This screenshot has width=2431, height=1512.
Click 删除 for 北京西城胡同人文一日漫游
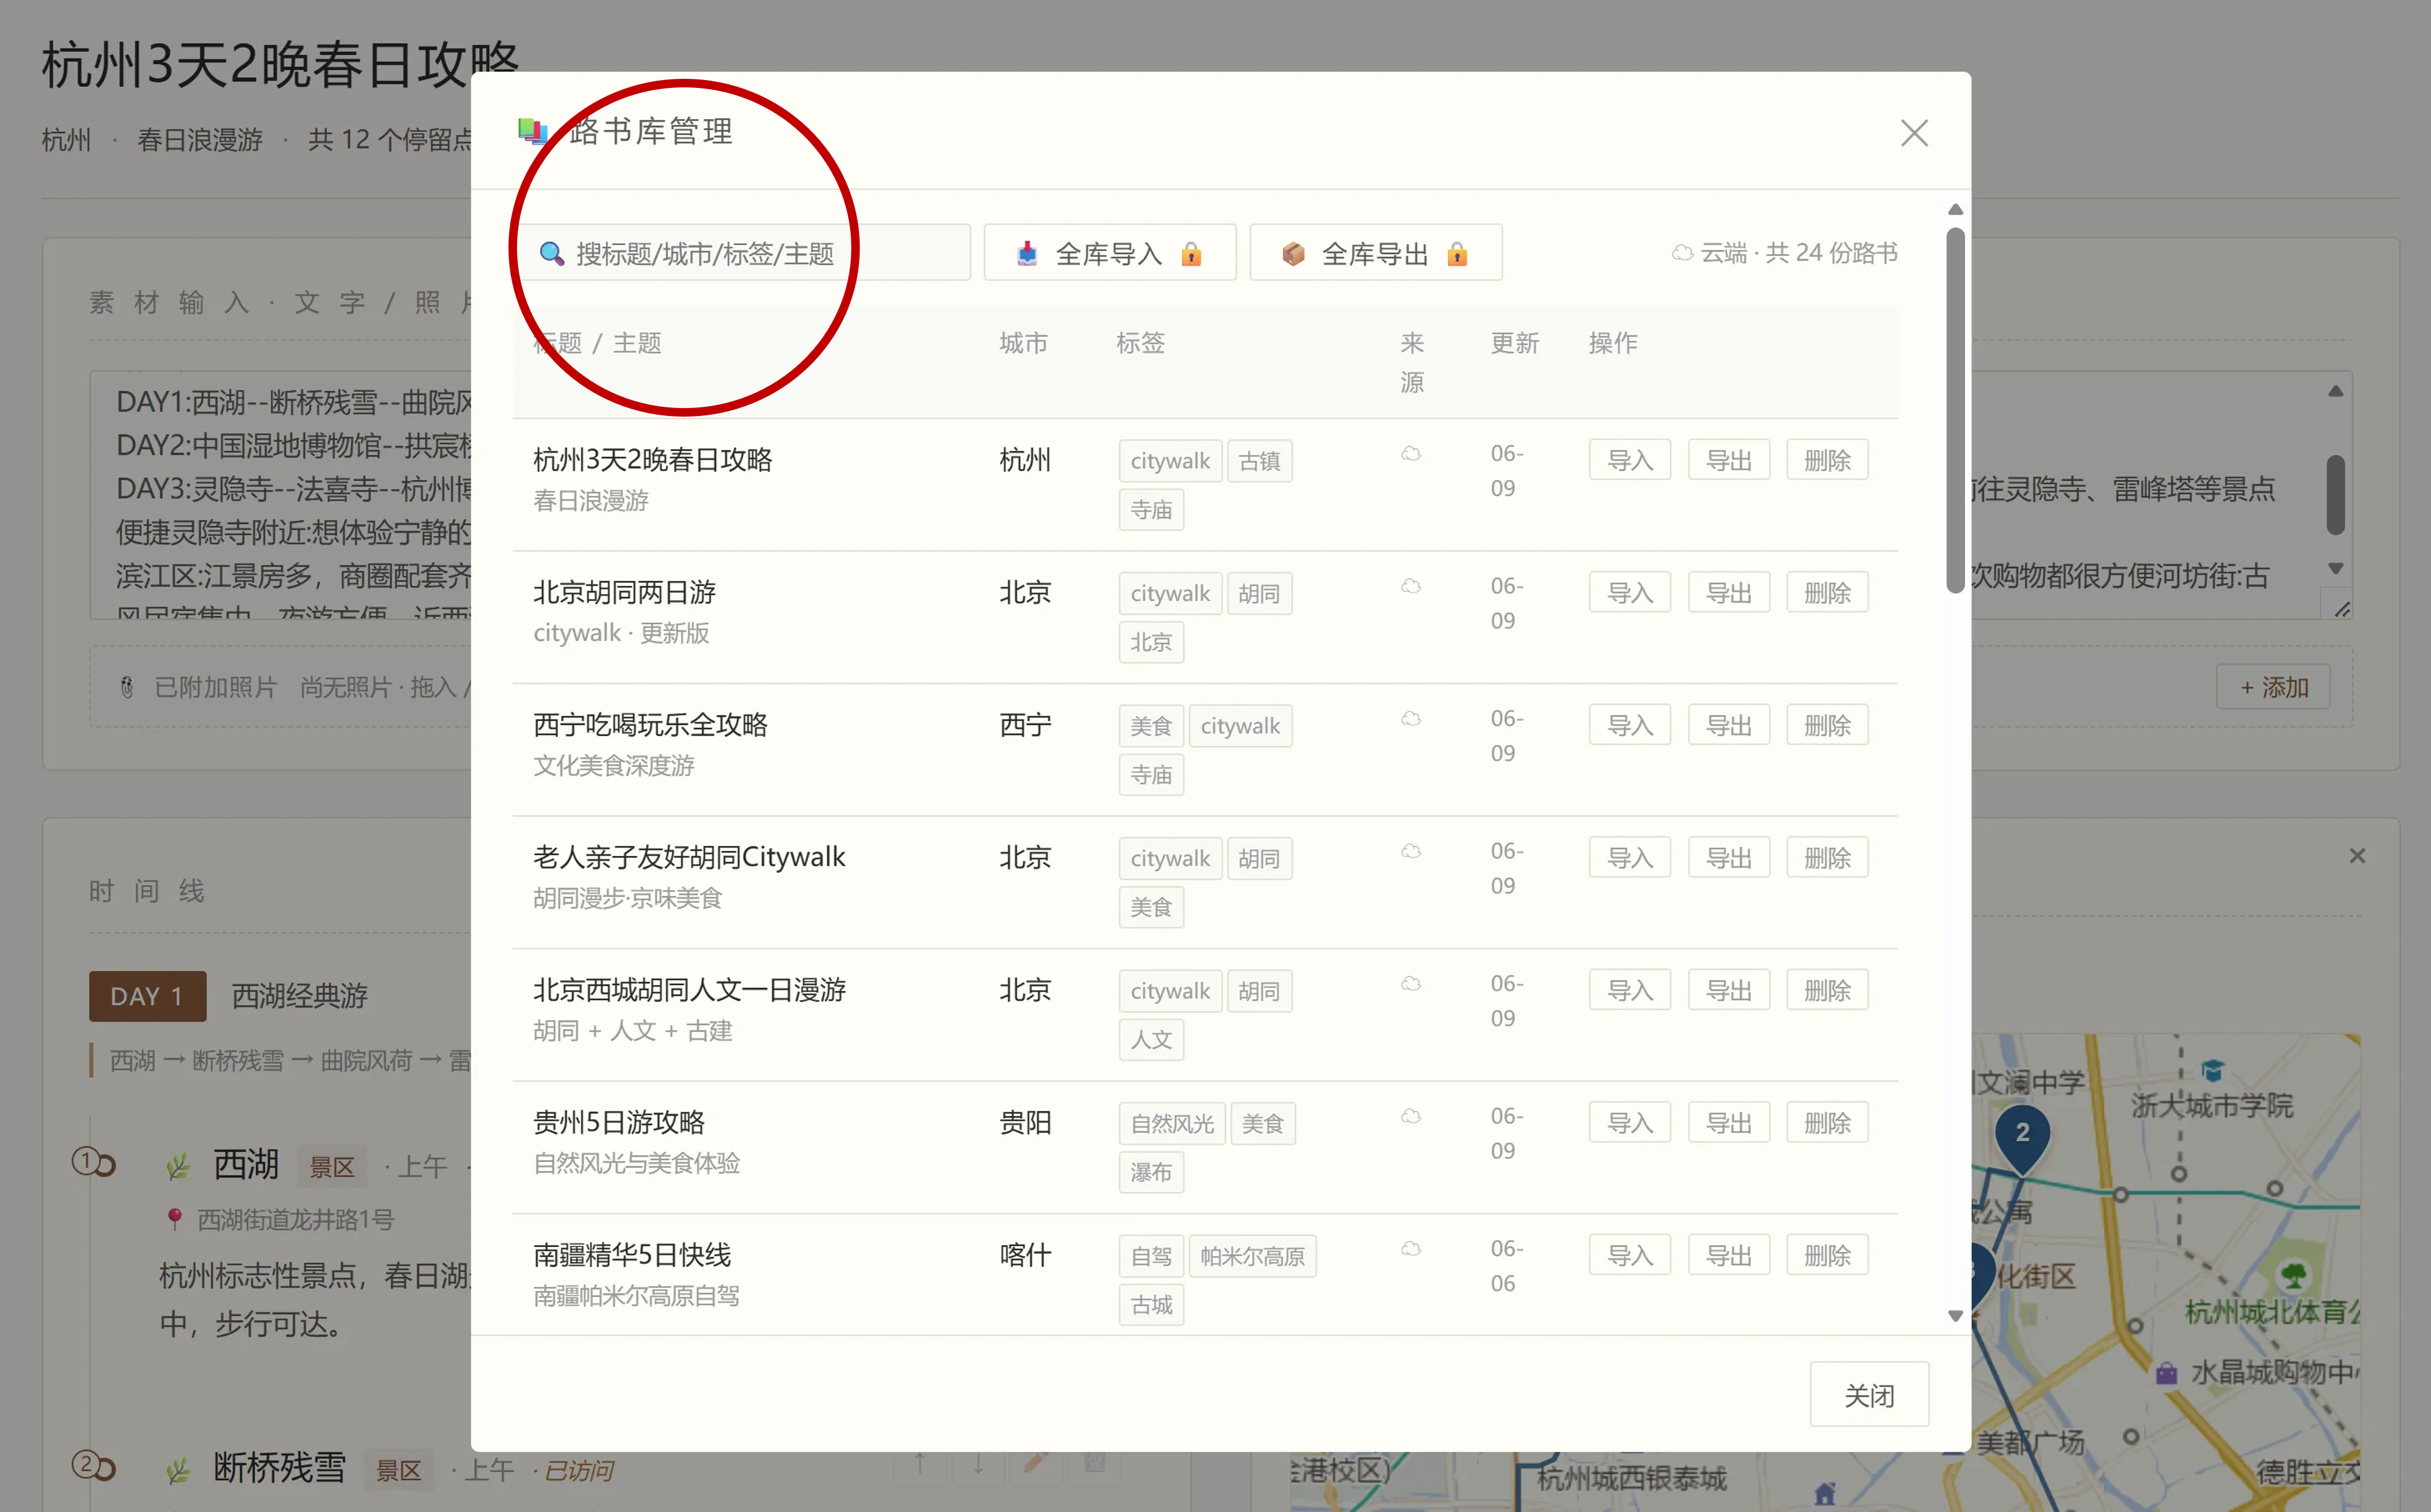(x=1827, y=990)
